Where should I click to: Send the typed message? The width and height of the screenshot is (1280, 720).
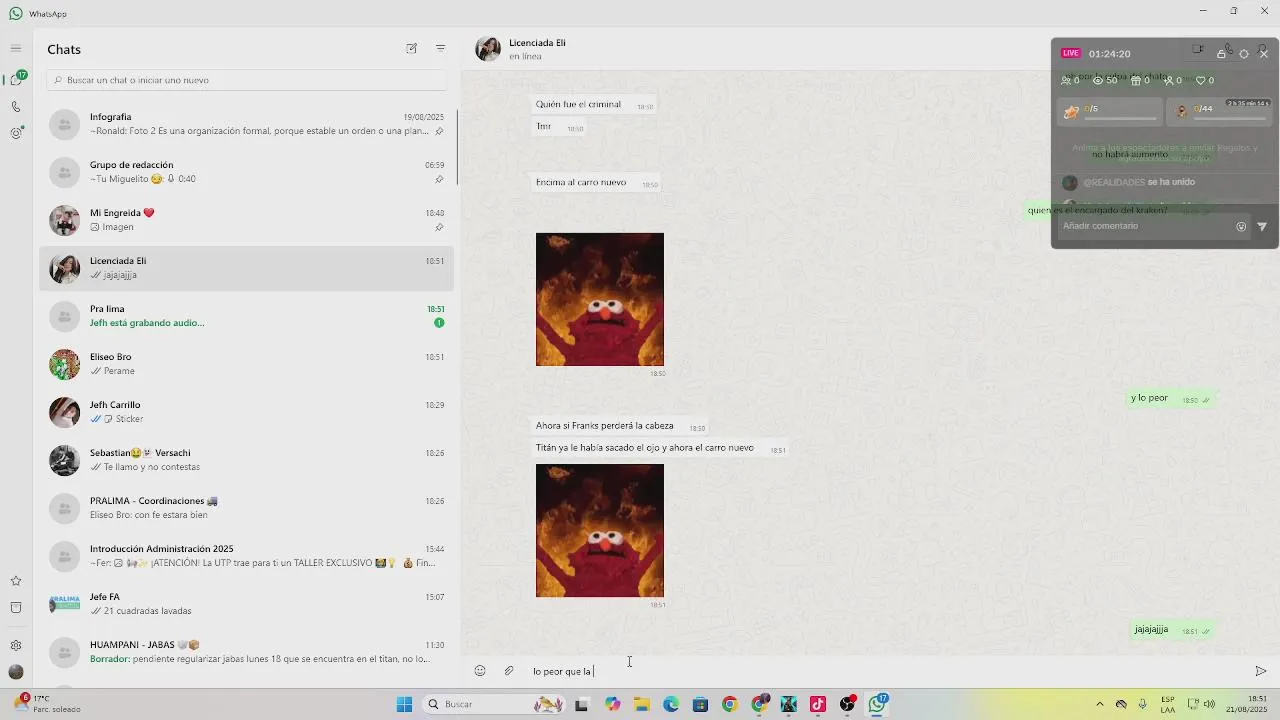coord(1260,671)
